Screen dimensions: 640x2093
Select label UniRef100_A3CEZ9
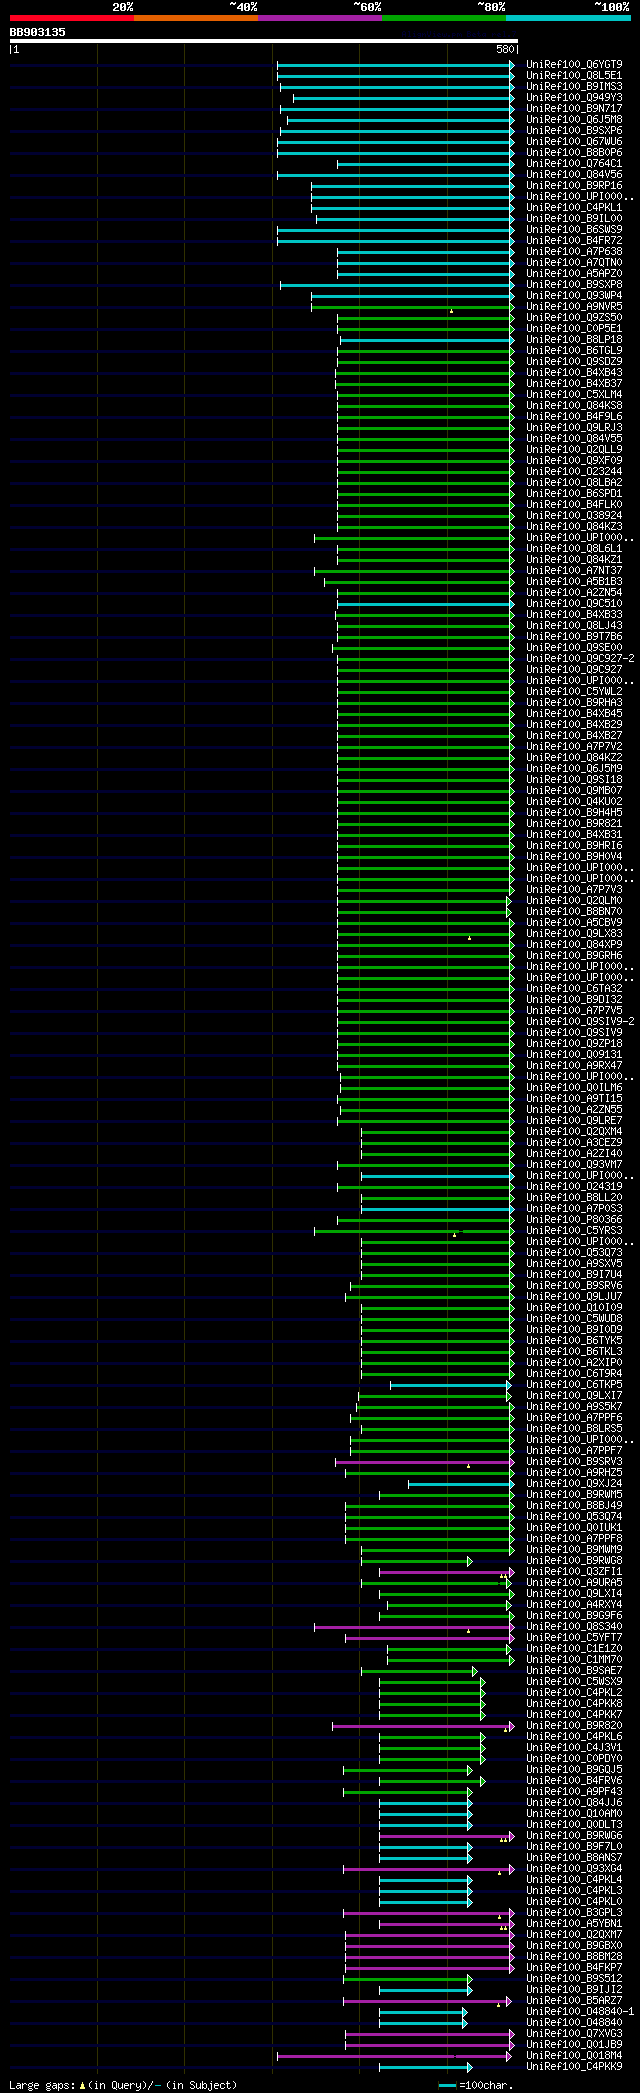click(574, 1143)
